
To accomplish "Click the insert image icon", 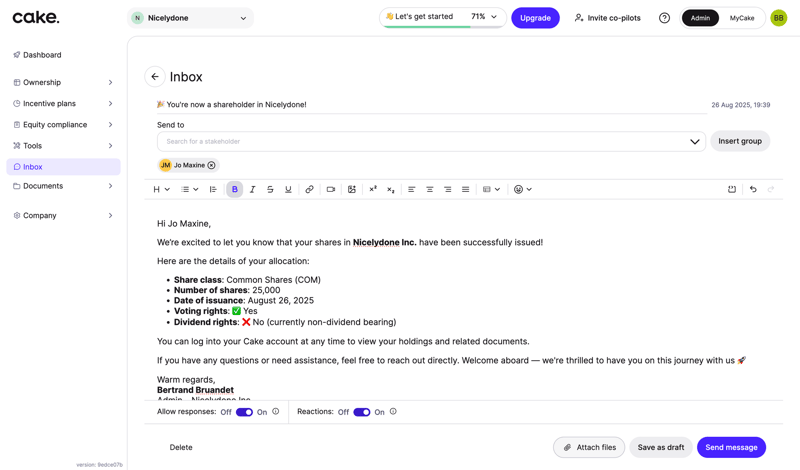I will pos(352,189).
